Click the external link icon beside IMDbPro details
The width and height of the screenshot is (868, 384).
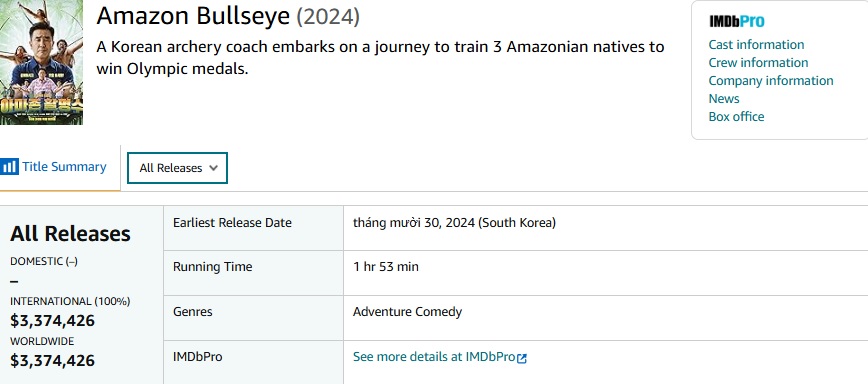point(521,358)
